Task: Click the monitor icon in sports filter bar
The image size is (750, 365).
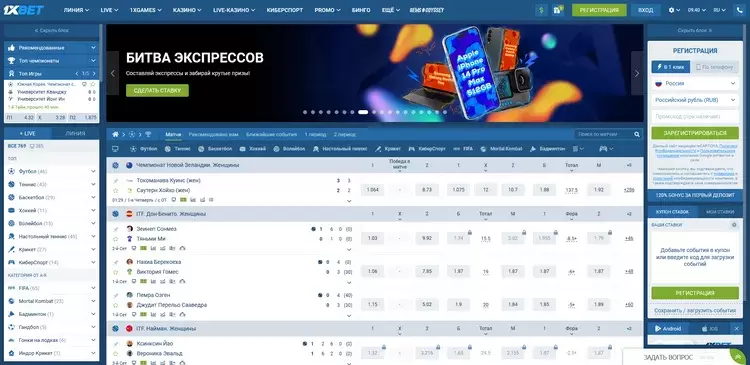Action: (x=115, y=149)
